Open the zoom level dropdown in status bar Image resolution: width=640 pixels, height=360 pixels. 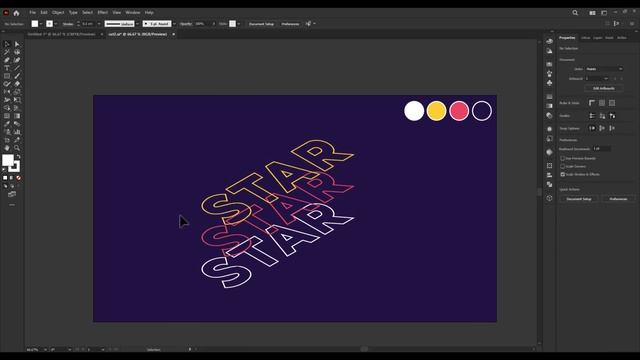tap(45, 349)
